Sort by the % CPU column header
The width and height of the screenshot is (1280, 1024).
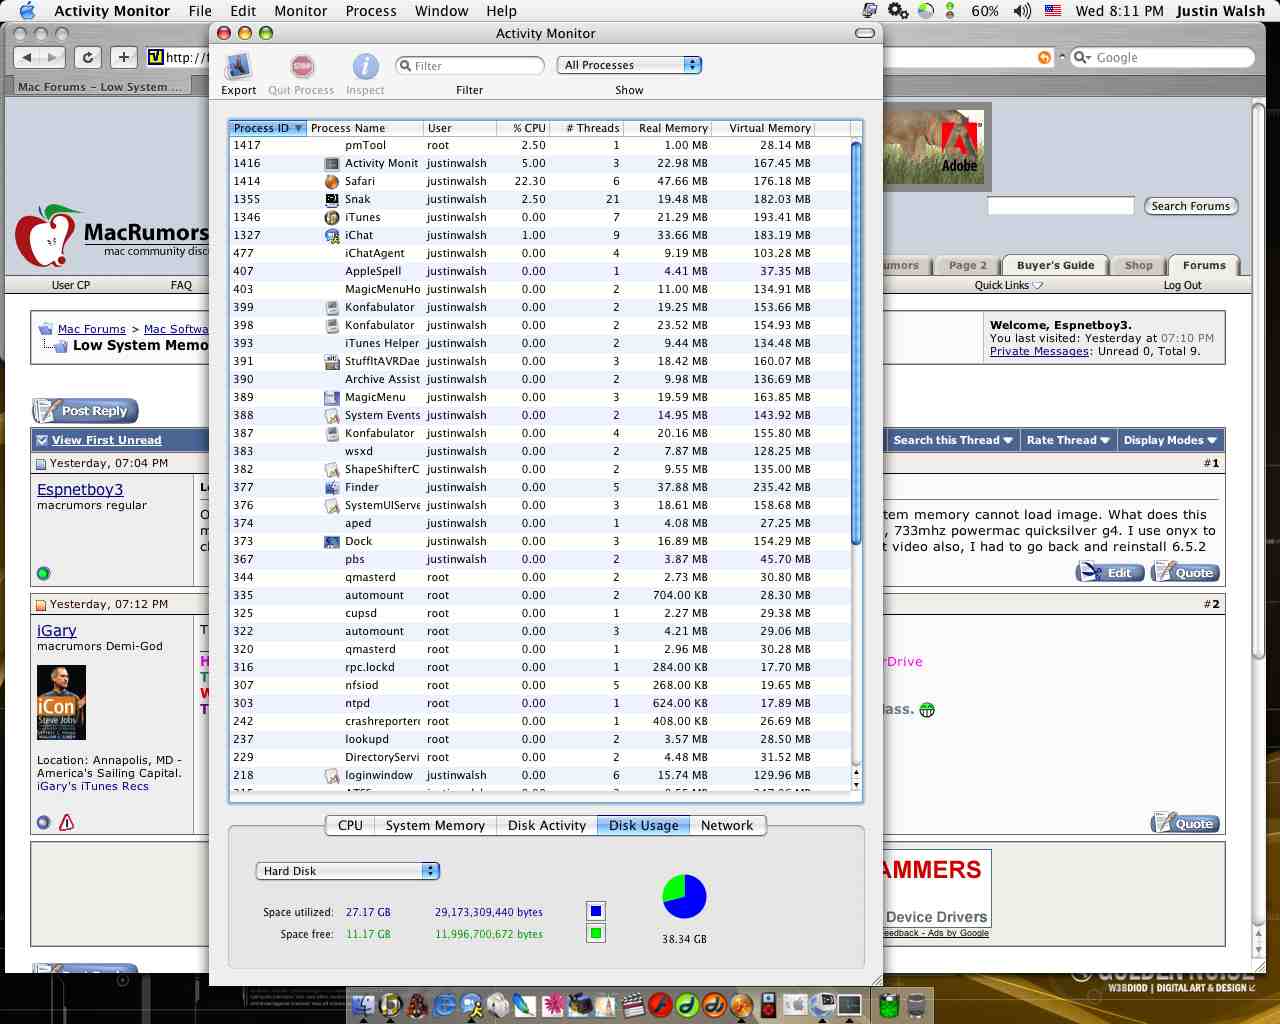523,128
